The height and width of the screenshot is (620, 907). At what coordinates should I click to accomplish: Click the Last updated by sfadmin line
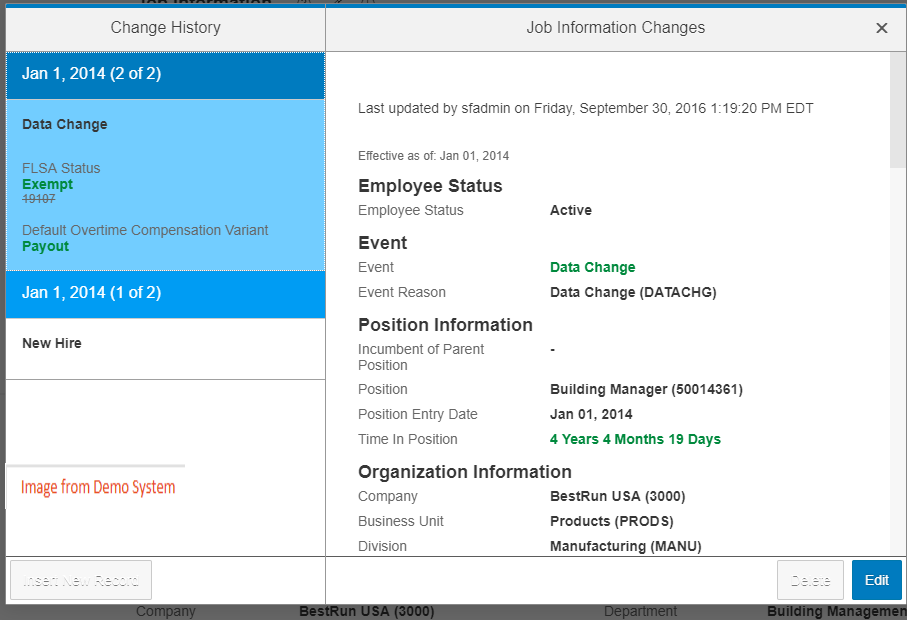[585, 109]
